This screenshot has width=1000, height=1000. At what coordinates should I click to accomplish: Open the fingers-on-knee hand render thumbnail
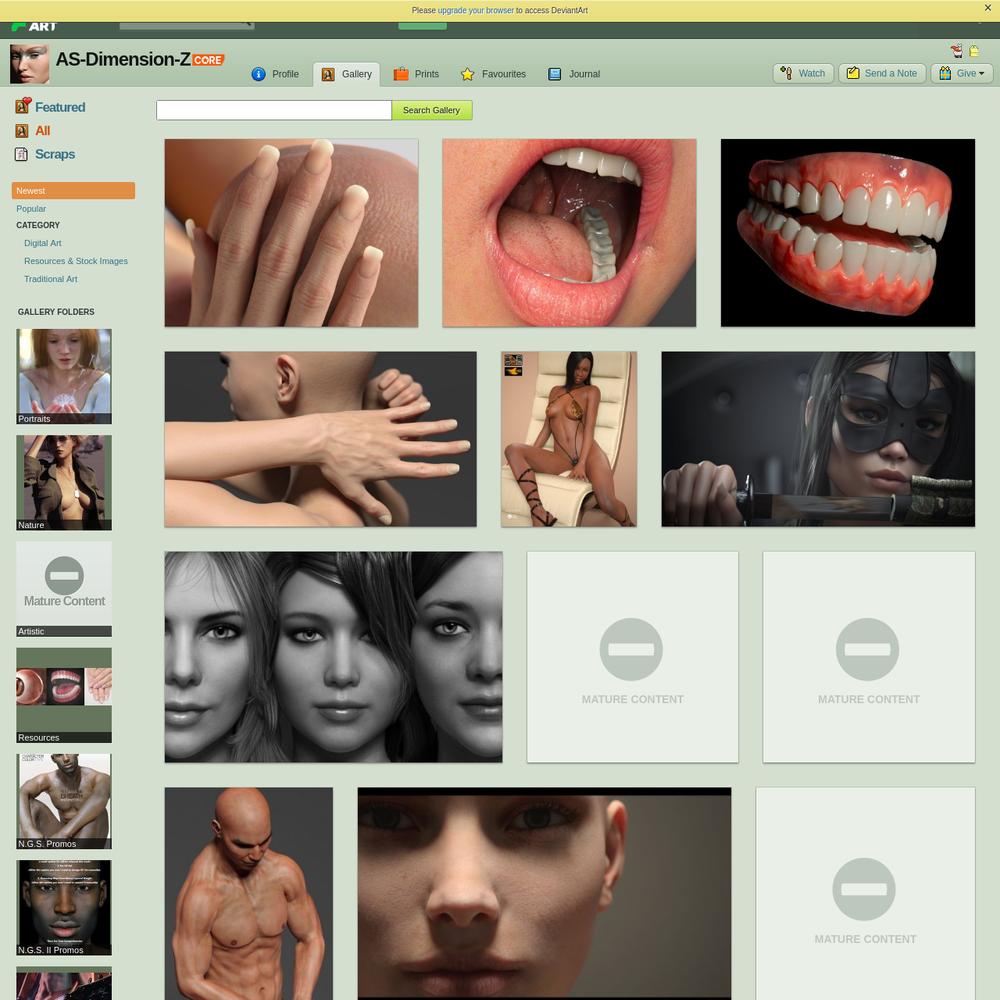291,233
